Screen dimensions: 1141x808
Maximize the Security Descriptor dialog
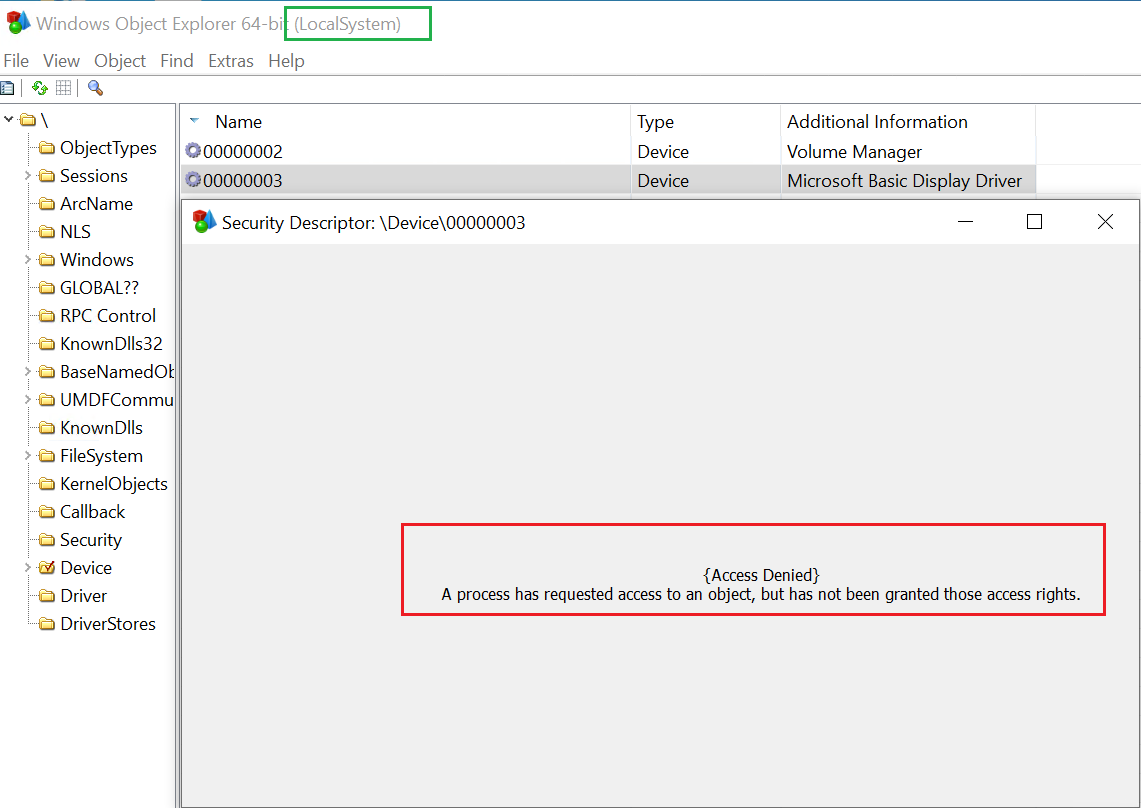pyautogui.click(x=1034, y=222)
